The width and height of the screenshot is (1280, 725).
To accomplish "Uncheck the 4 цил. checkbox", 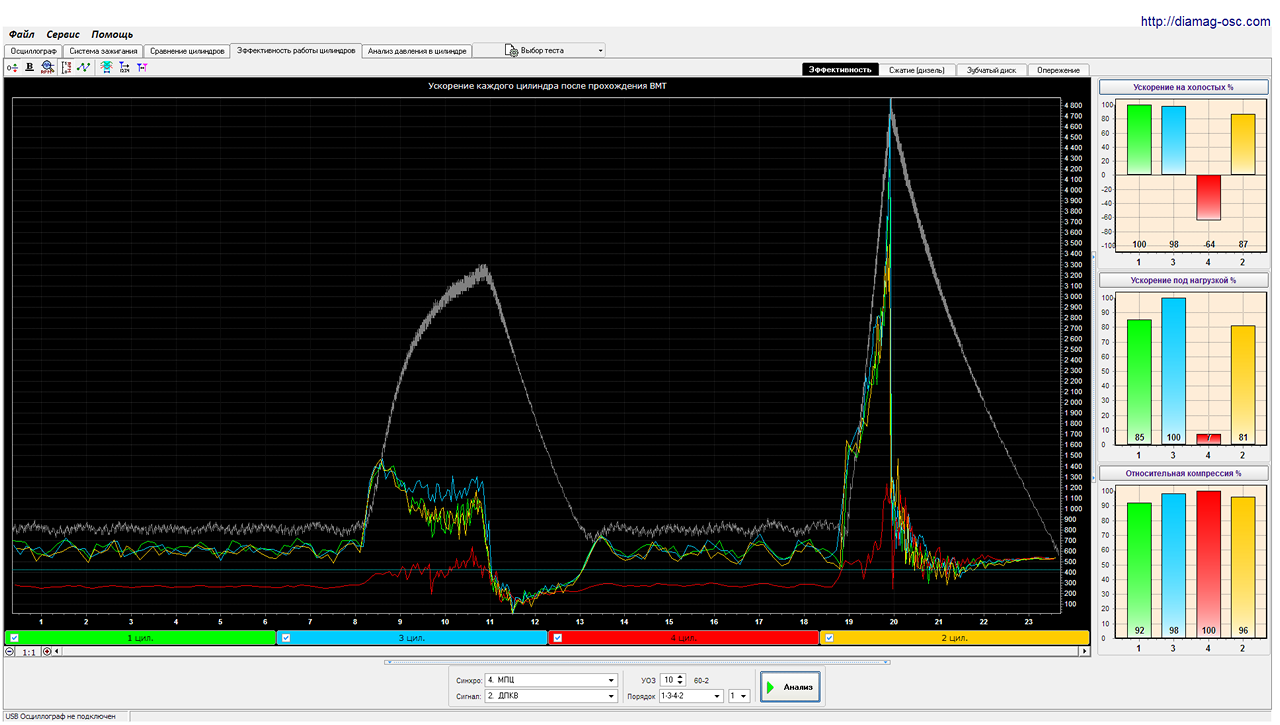I will [558, 637].
